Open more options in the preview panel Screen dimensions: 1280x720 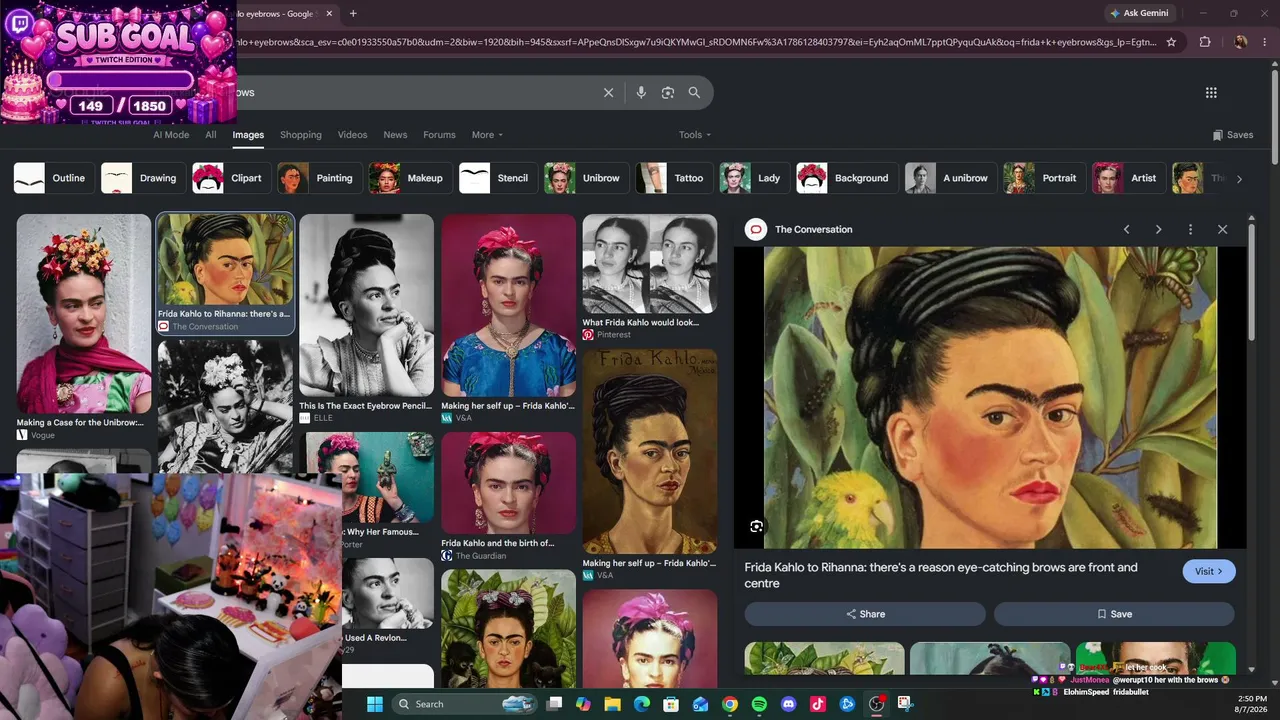[x=1190, y=229]
